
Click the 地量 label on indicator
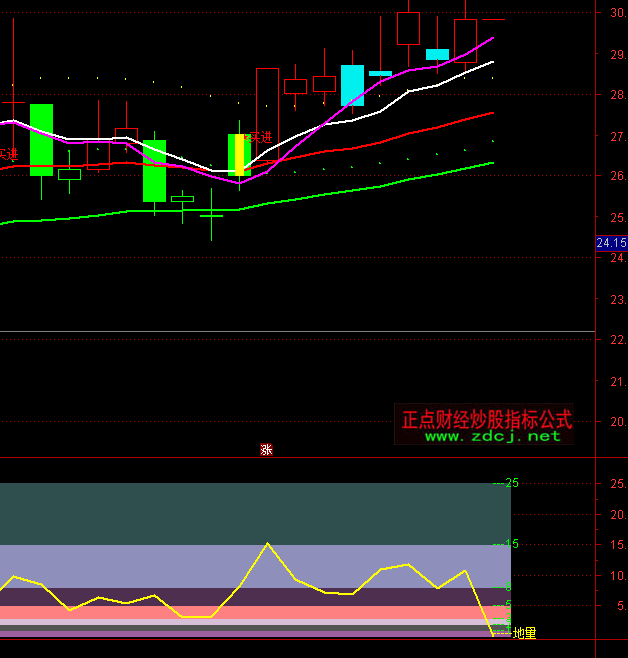click(x=525, y=633)
